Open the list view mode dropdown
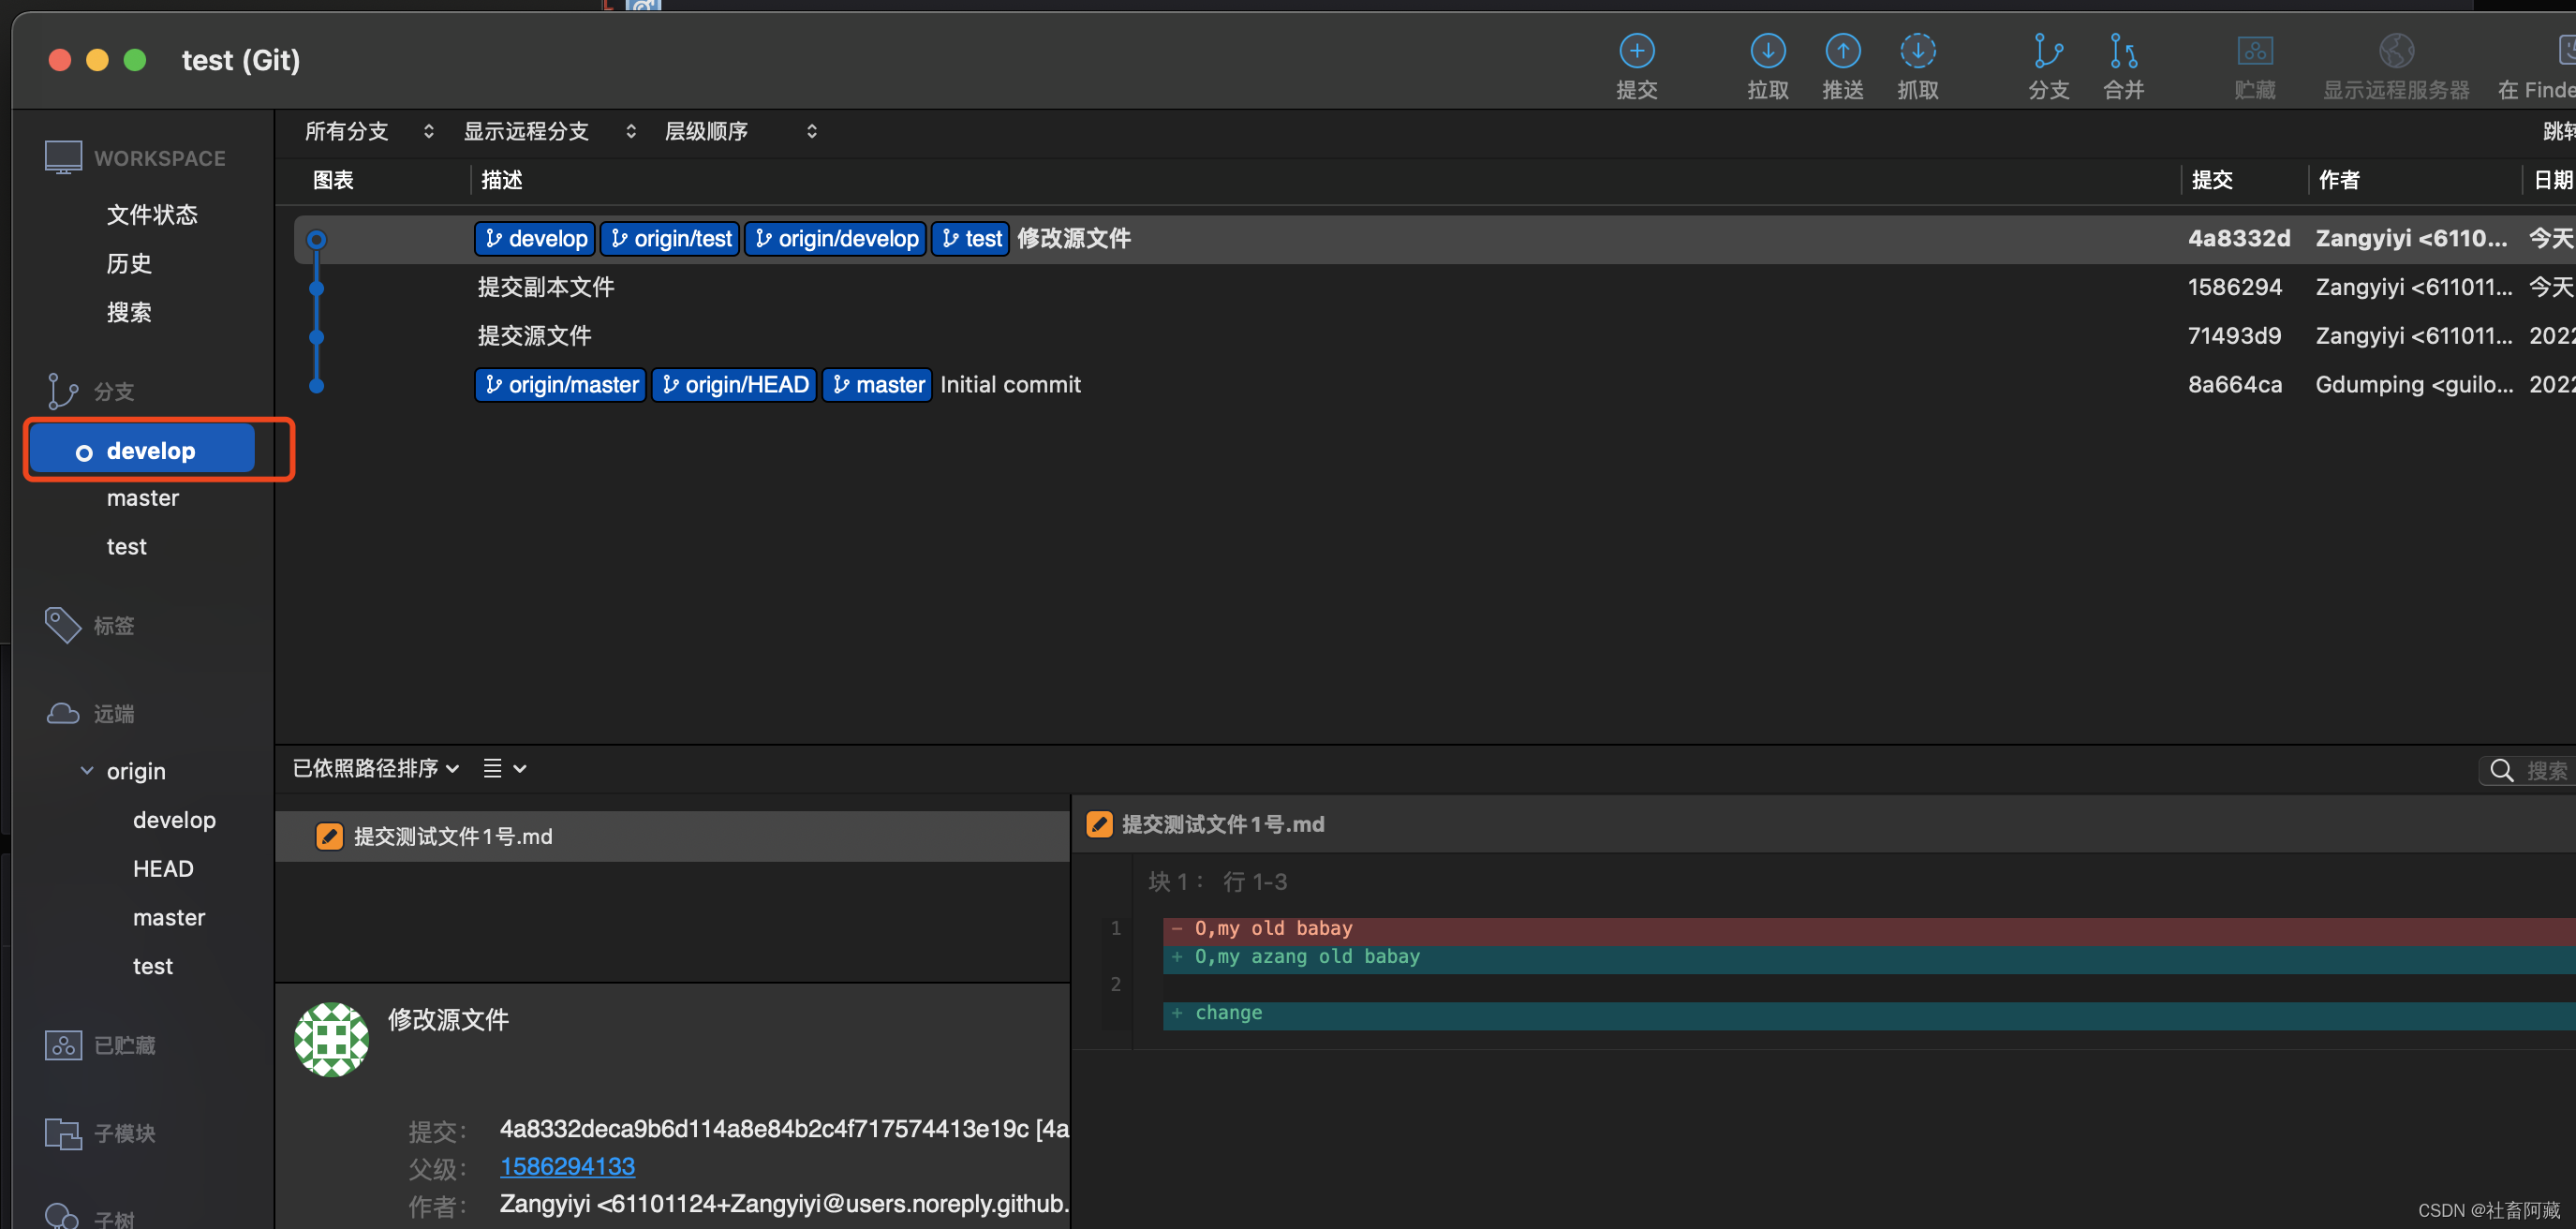This screenshot has height=1229, width=2576. (504, 768)
